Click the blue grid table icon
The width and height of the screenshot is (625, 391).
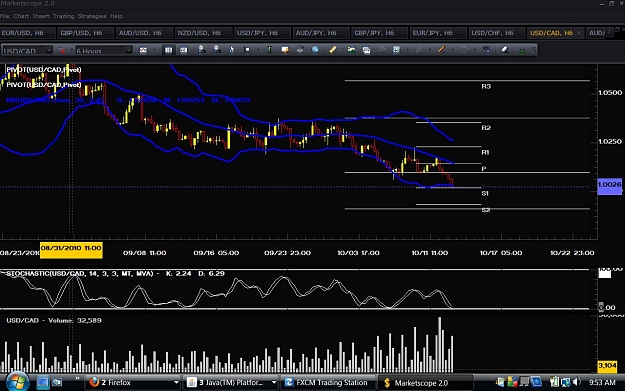tap(396, 50)
